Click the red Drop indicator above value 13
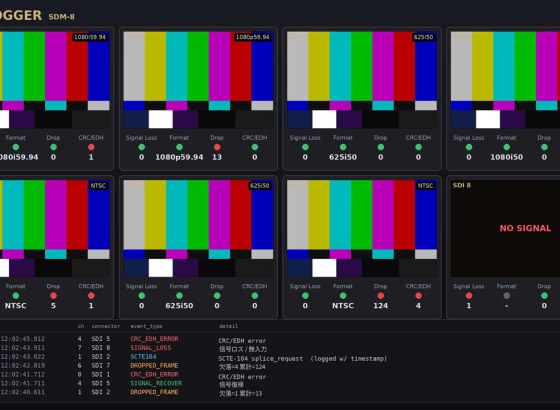 [x=217, y=147]
